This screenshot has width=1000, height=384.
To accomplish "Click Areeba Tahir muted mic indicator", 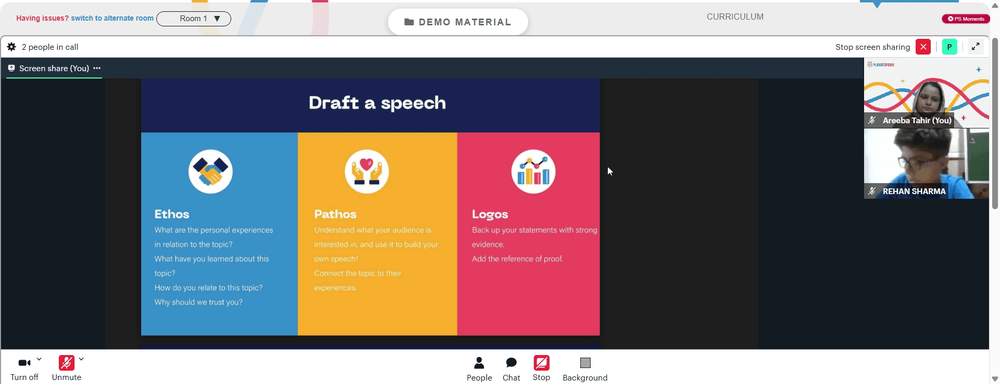I will pyautogui.click(x=872, y=120).
